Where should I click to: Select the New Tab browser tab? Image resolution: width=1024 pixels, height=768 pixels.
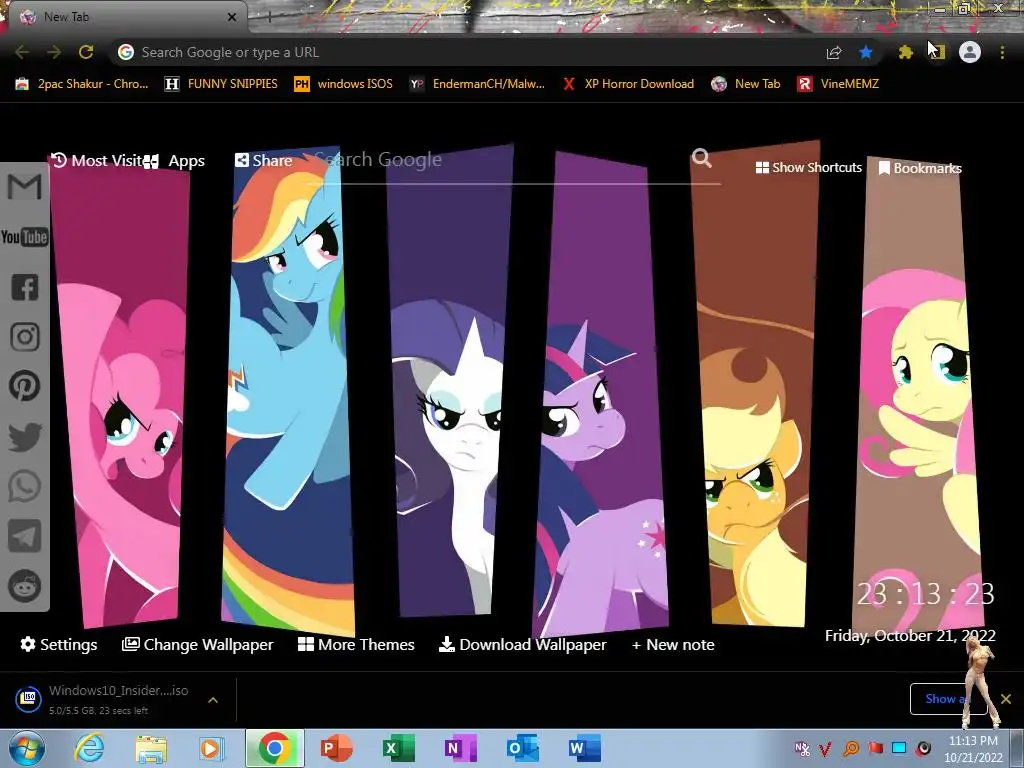[127, 17]
